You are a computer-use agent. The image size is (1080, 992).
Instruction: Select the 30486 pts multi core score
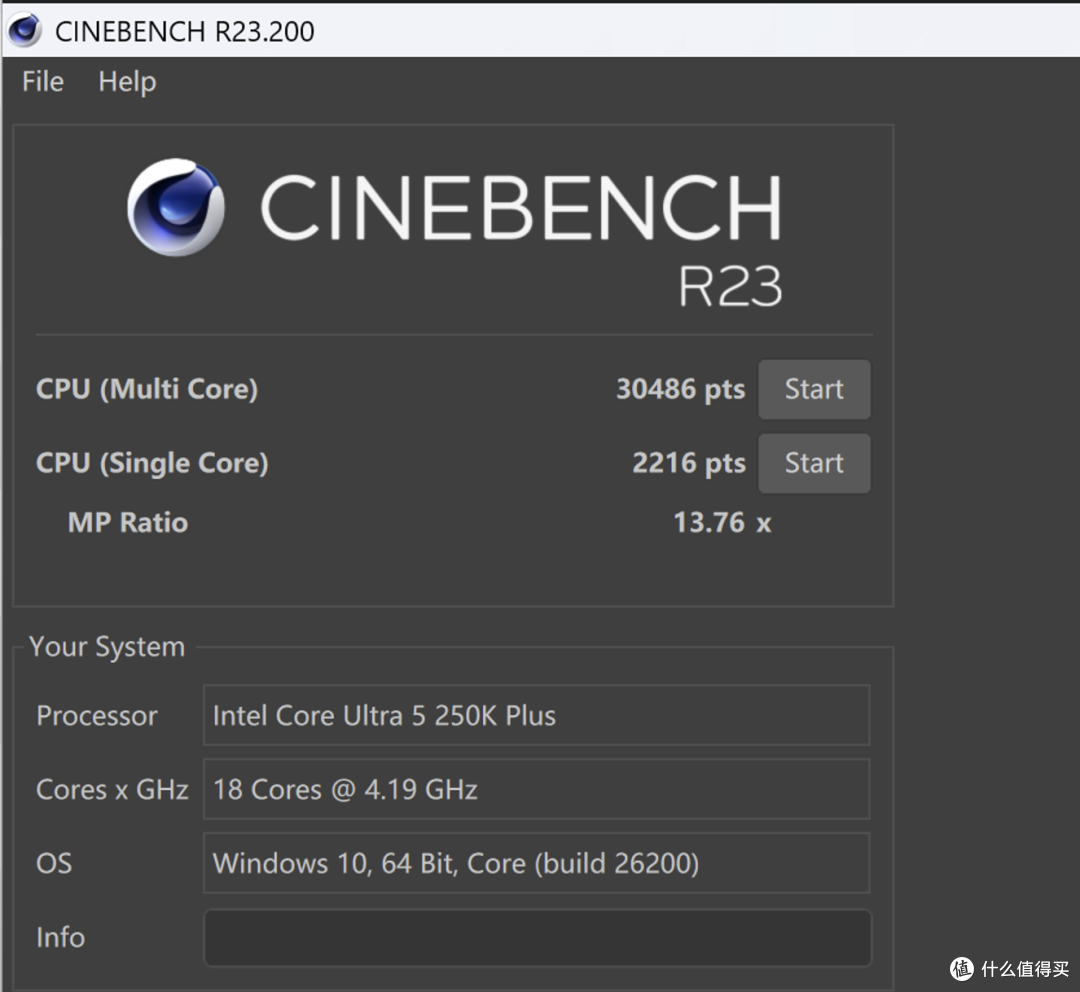[681, 389]
